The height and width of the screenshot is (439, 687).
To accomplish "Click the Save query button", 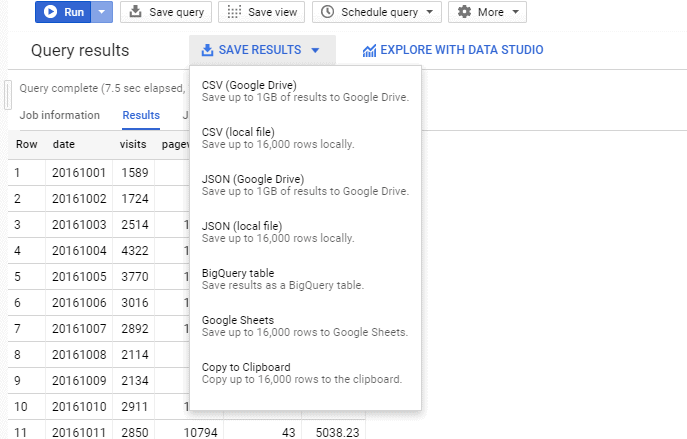I will tap(166, 12).
